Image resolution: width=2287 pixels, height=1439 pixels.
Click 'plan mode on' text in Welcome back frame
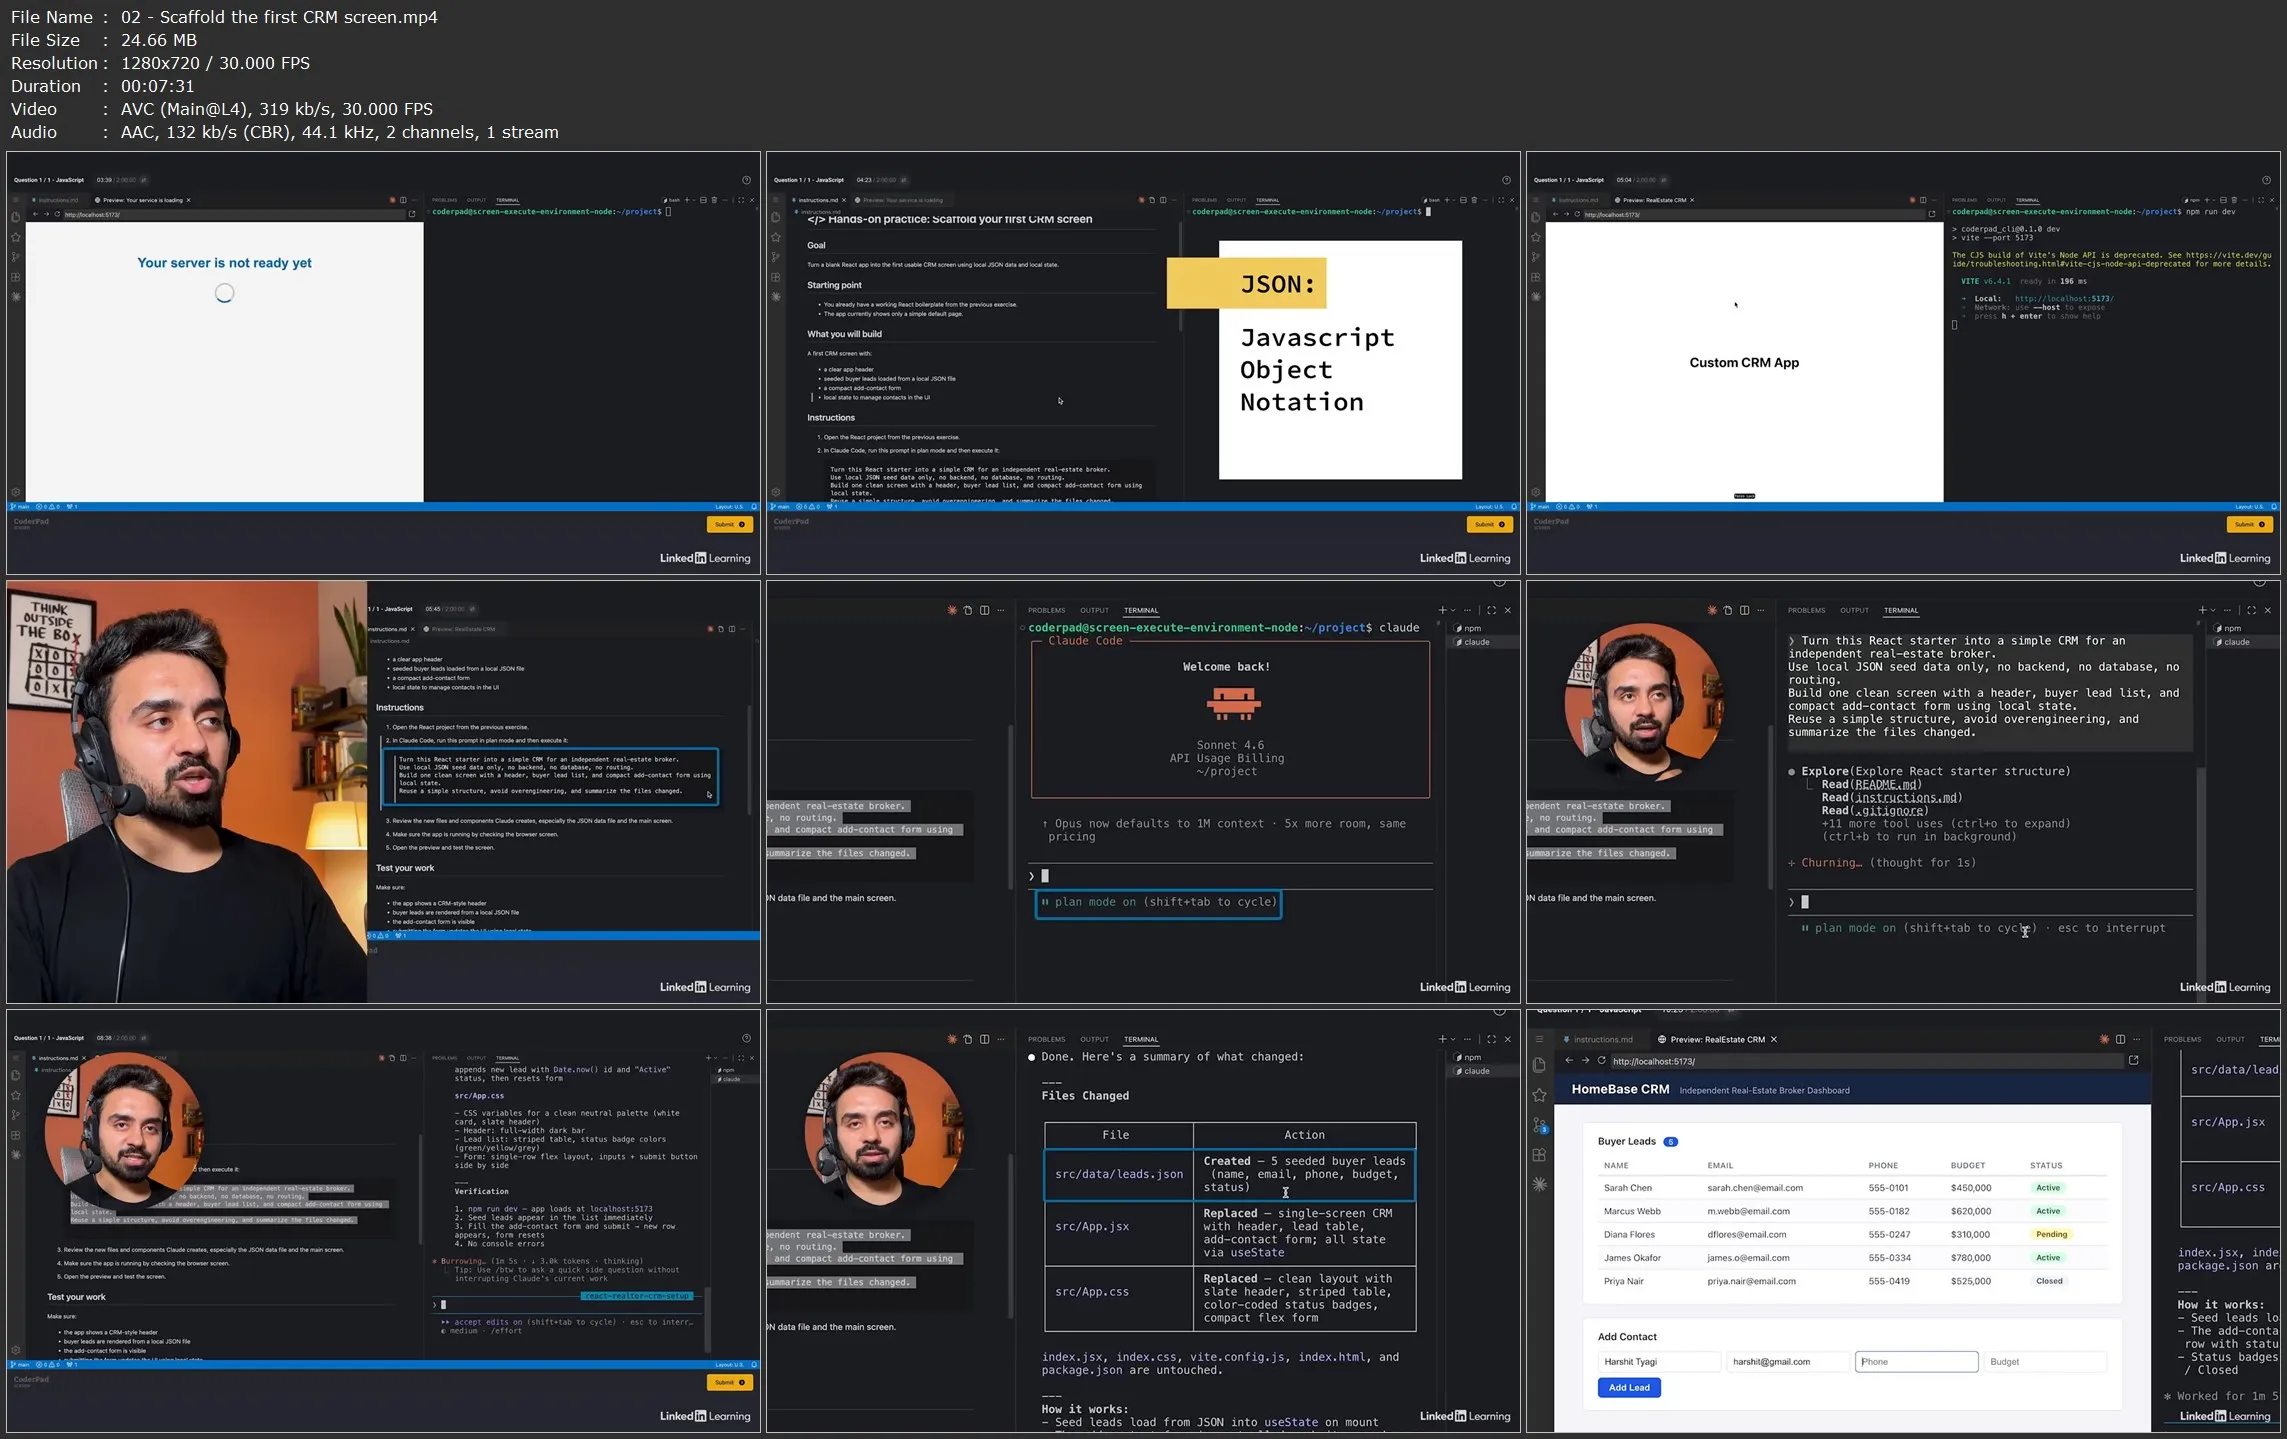(x=1095, y=902)
